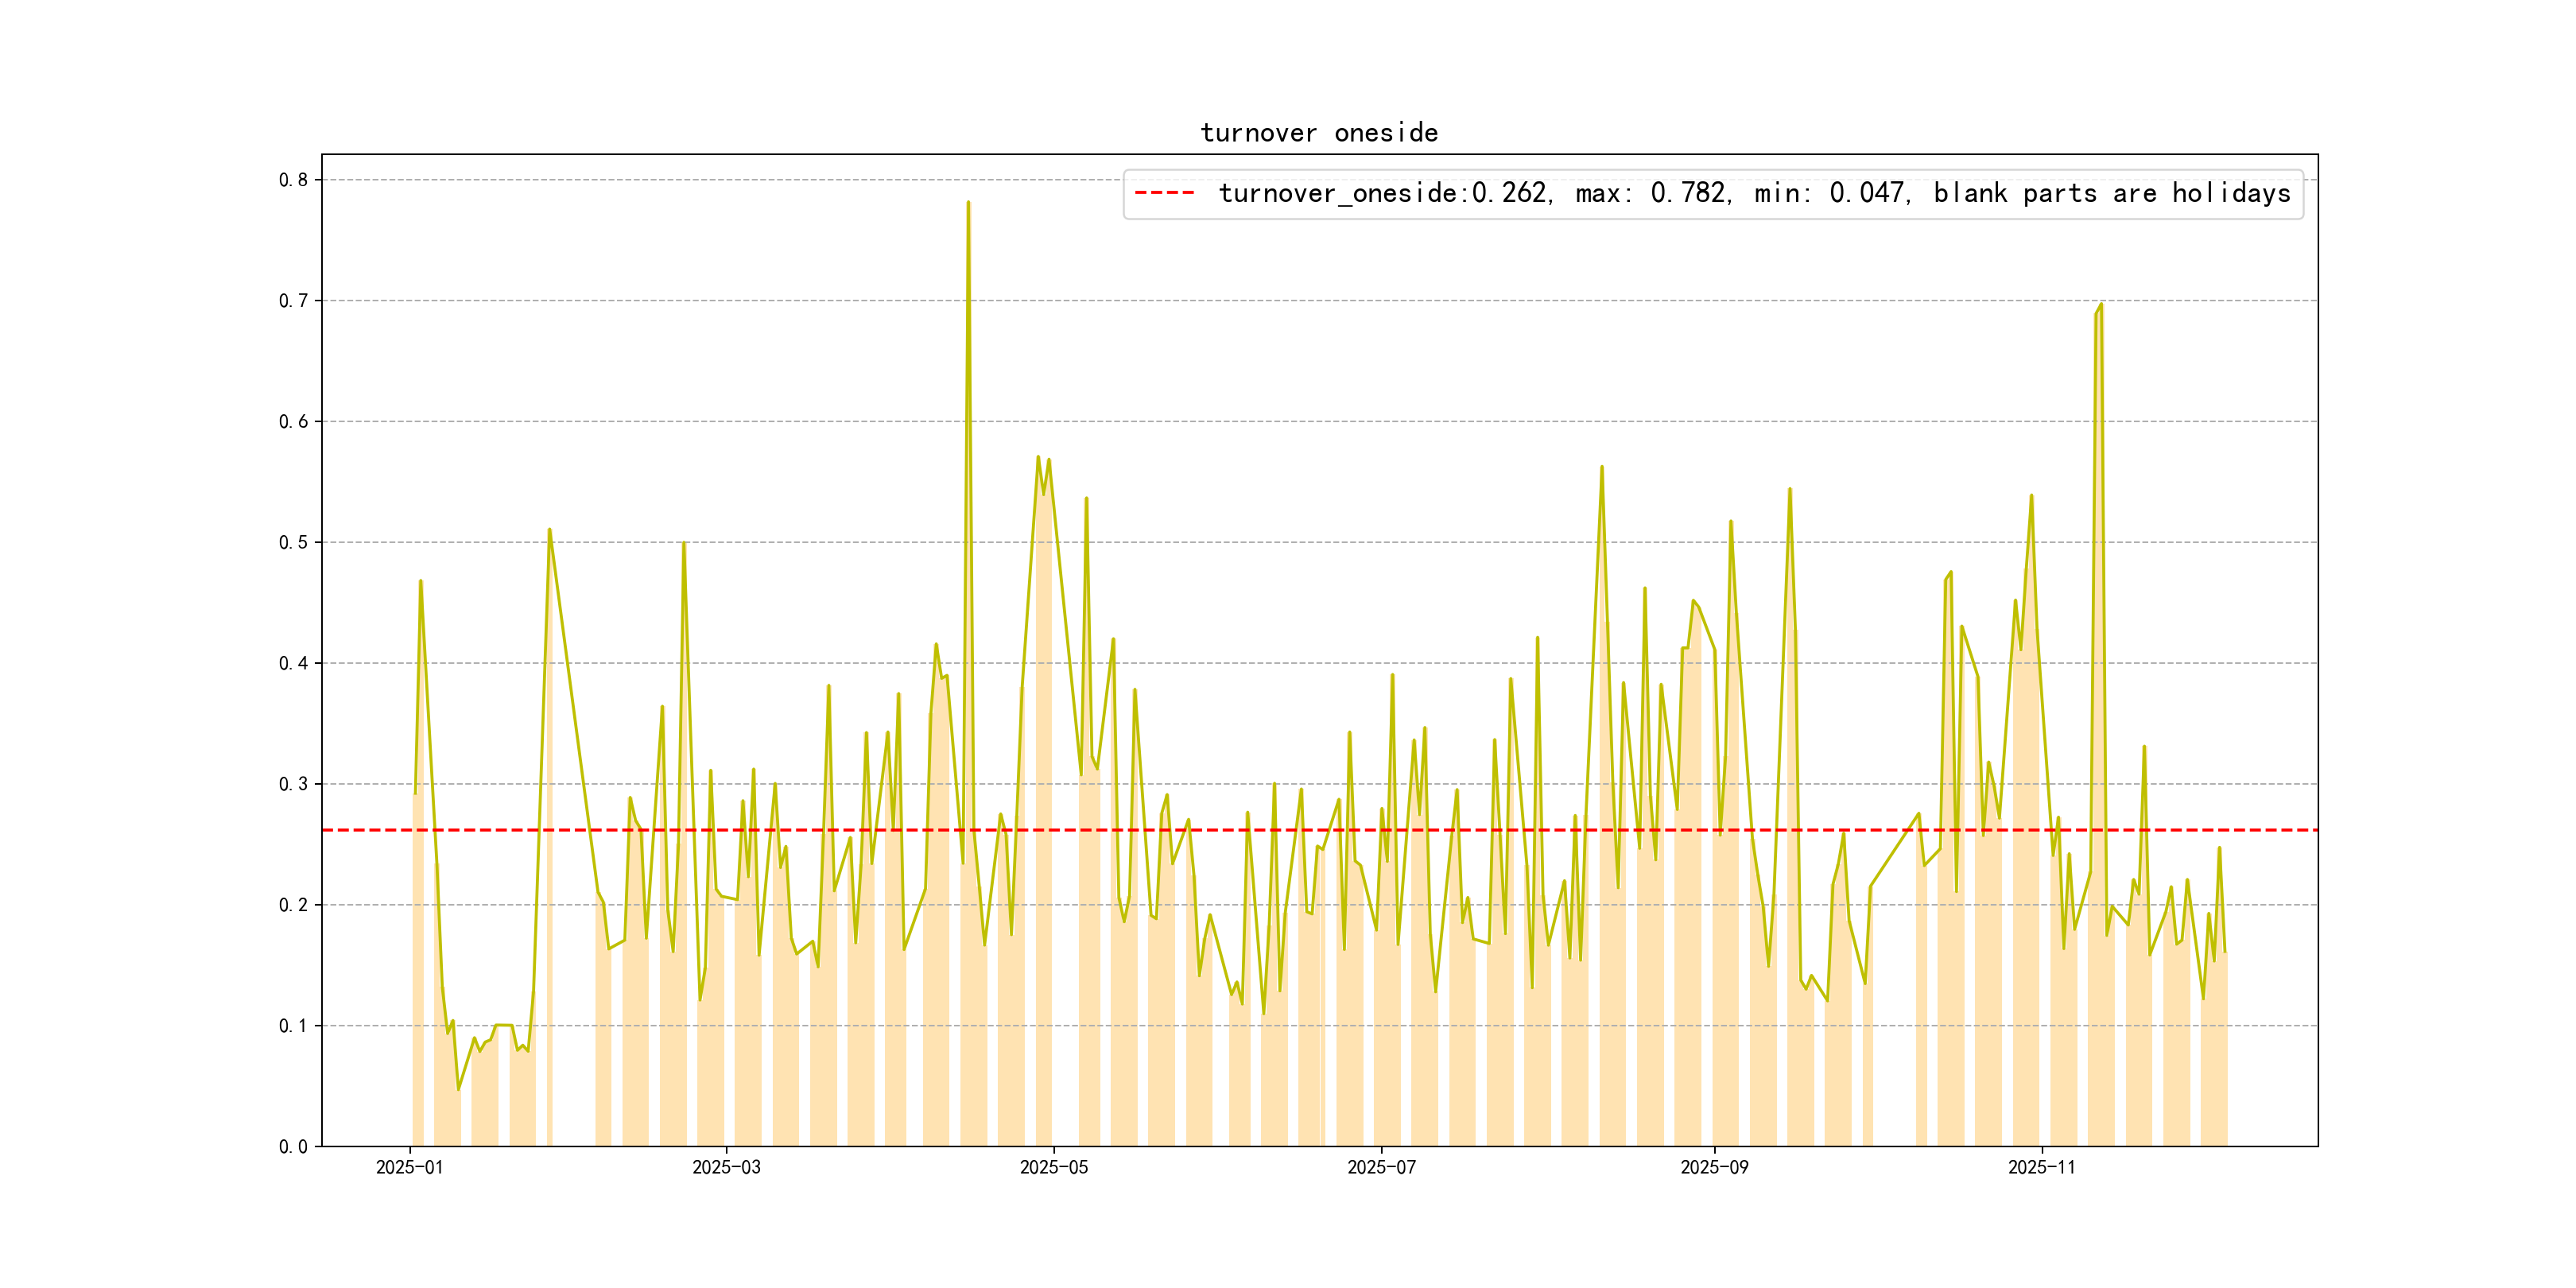Click the legend text showing max 0.782

[1651, 193]
